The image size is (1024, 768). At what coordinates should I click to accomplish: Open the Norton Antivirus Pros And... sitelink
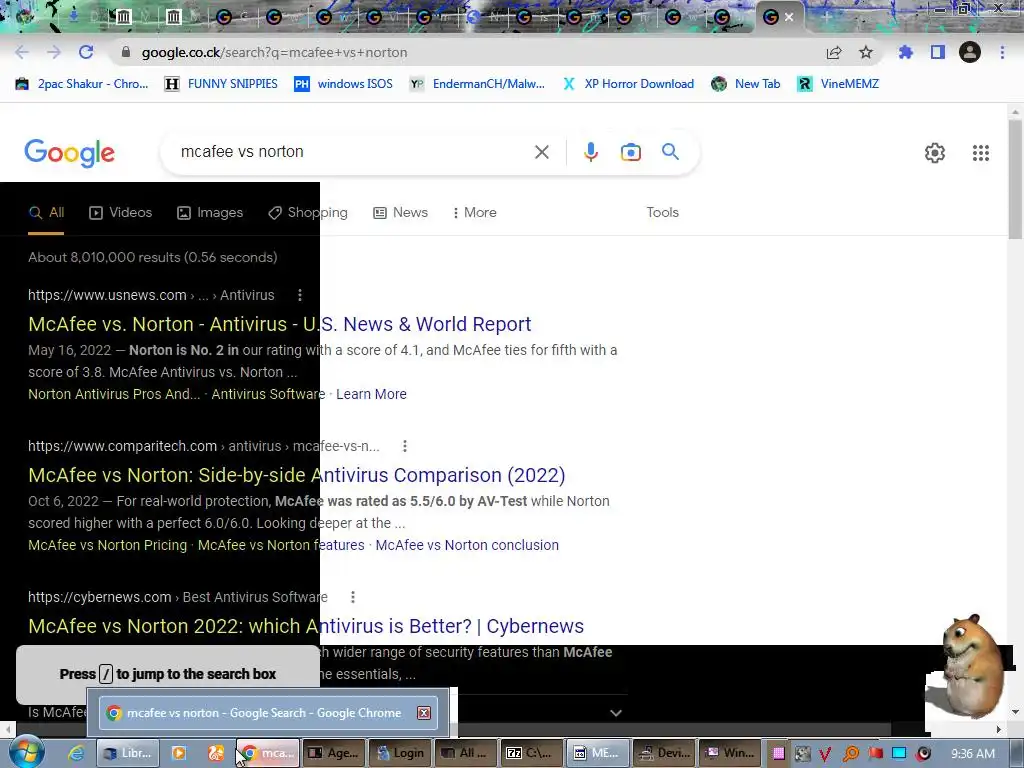114,394
